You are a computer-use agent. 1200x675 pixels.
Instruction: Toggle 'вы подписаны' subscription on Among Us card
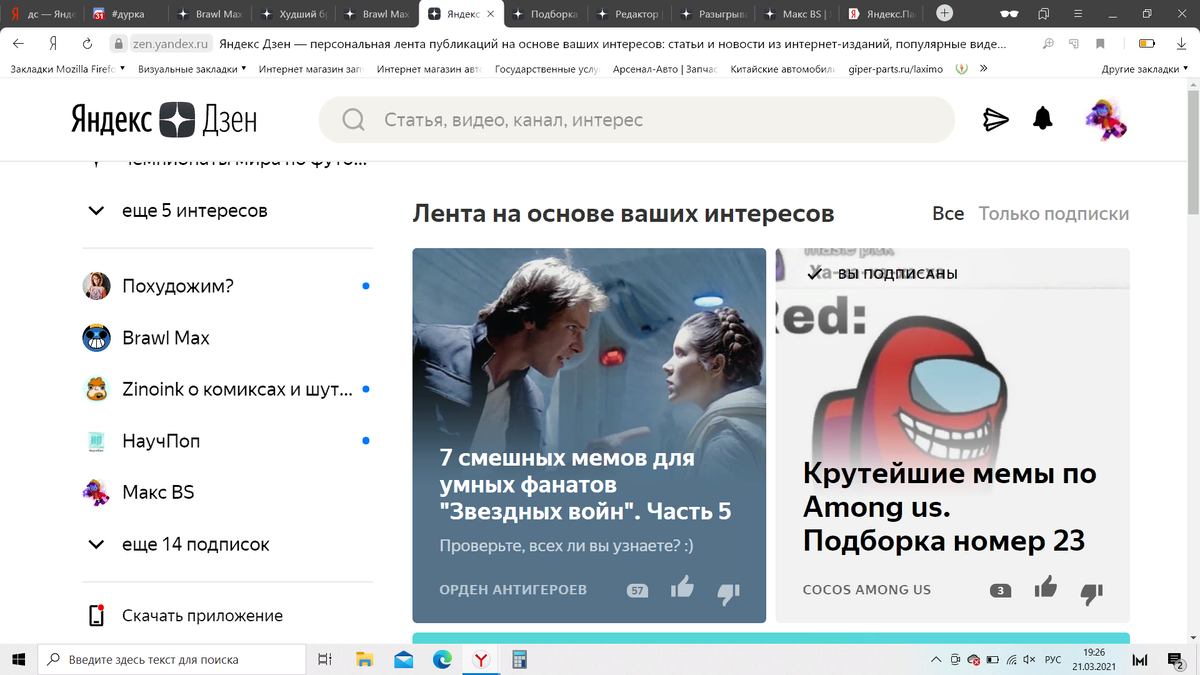point(882,274)
